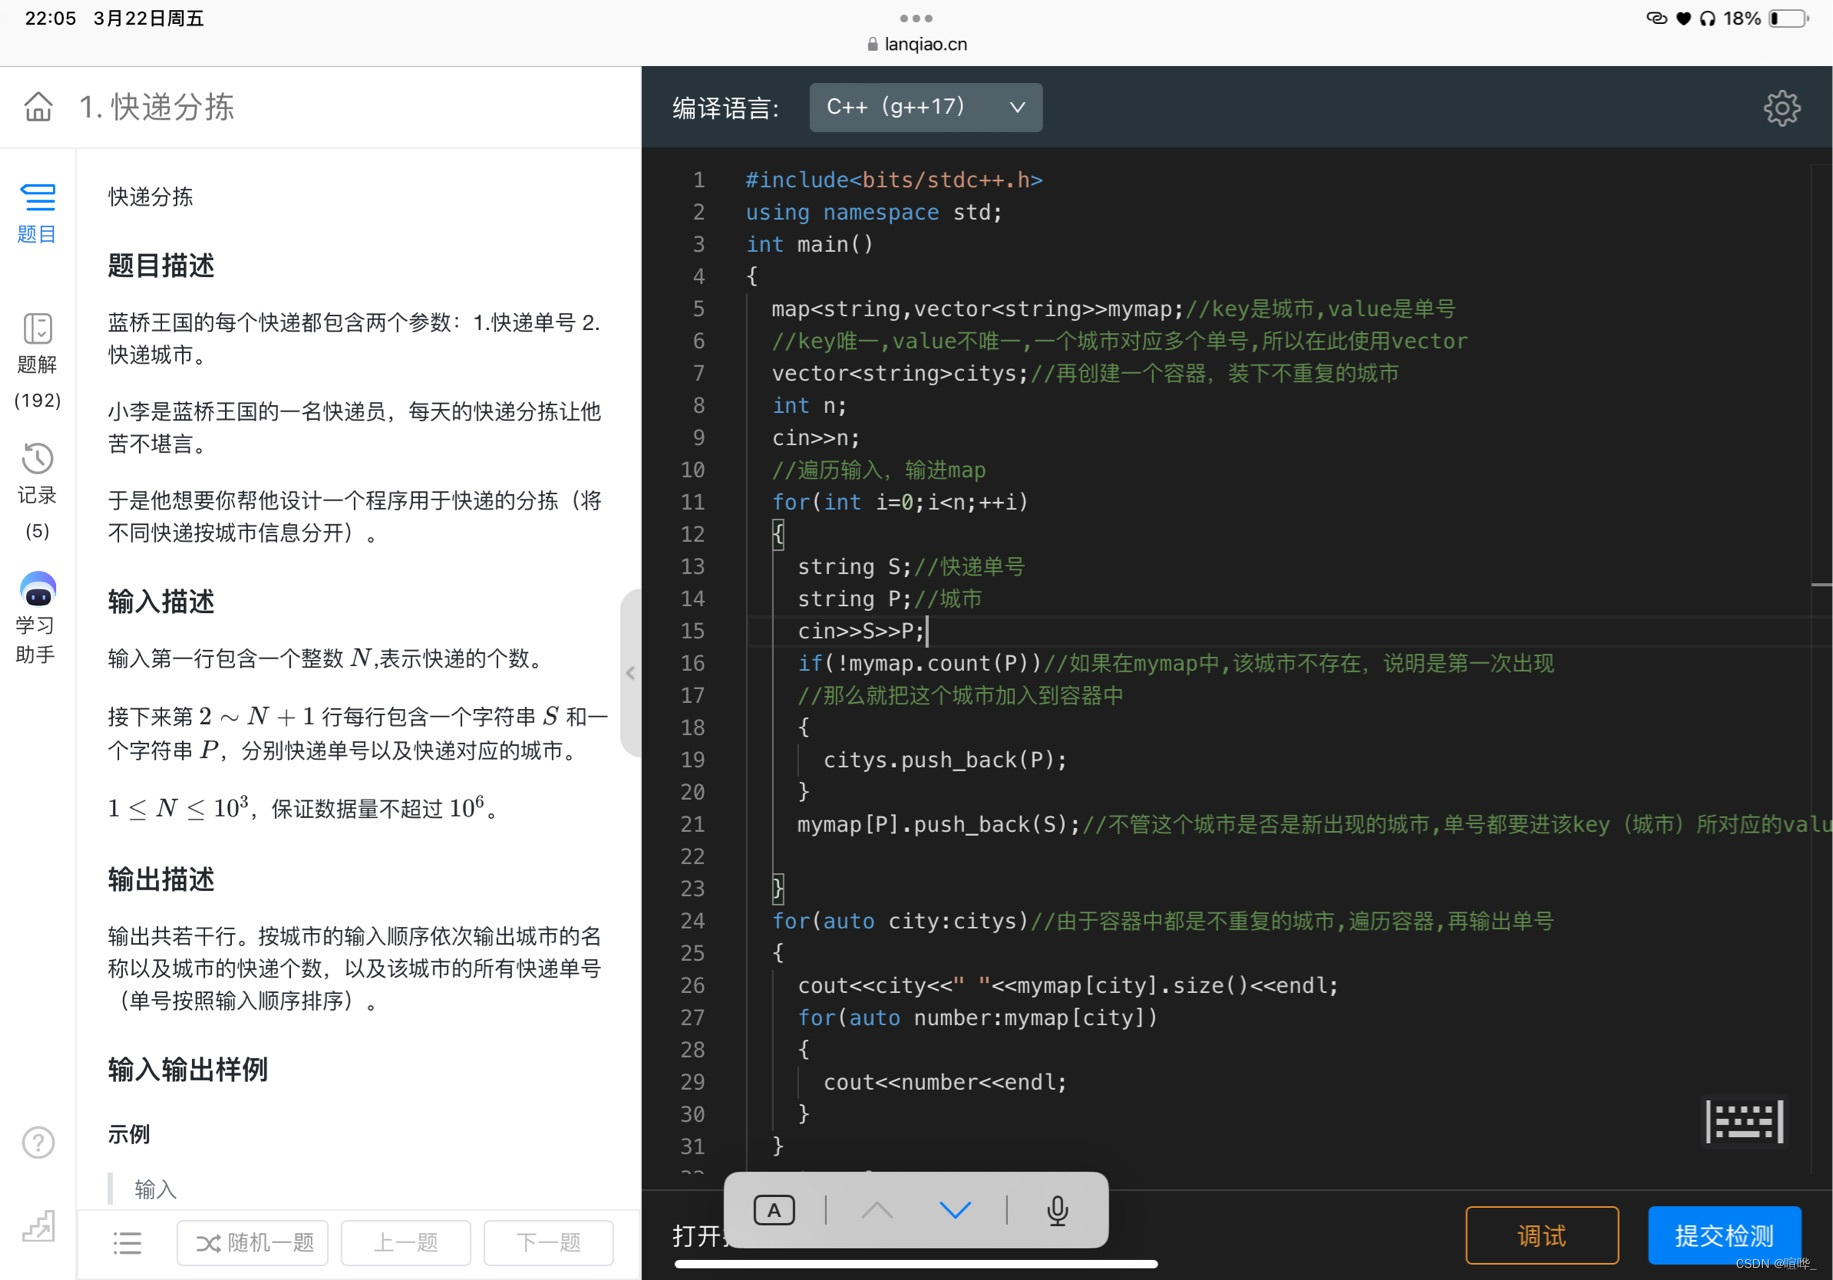
Task: Select 随机一题 for a random problem
Action: click(x=252, y=1242)
